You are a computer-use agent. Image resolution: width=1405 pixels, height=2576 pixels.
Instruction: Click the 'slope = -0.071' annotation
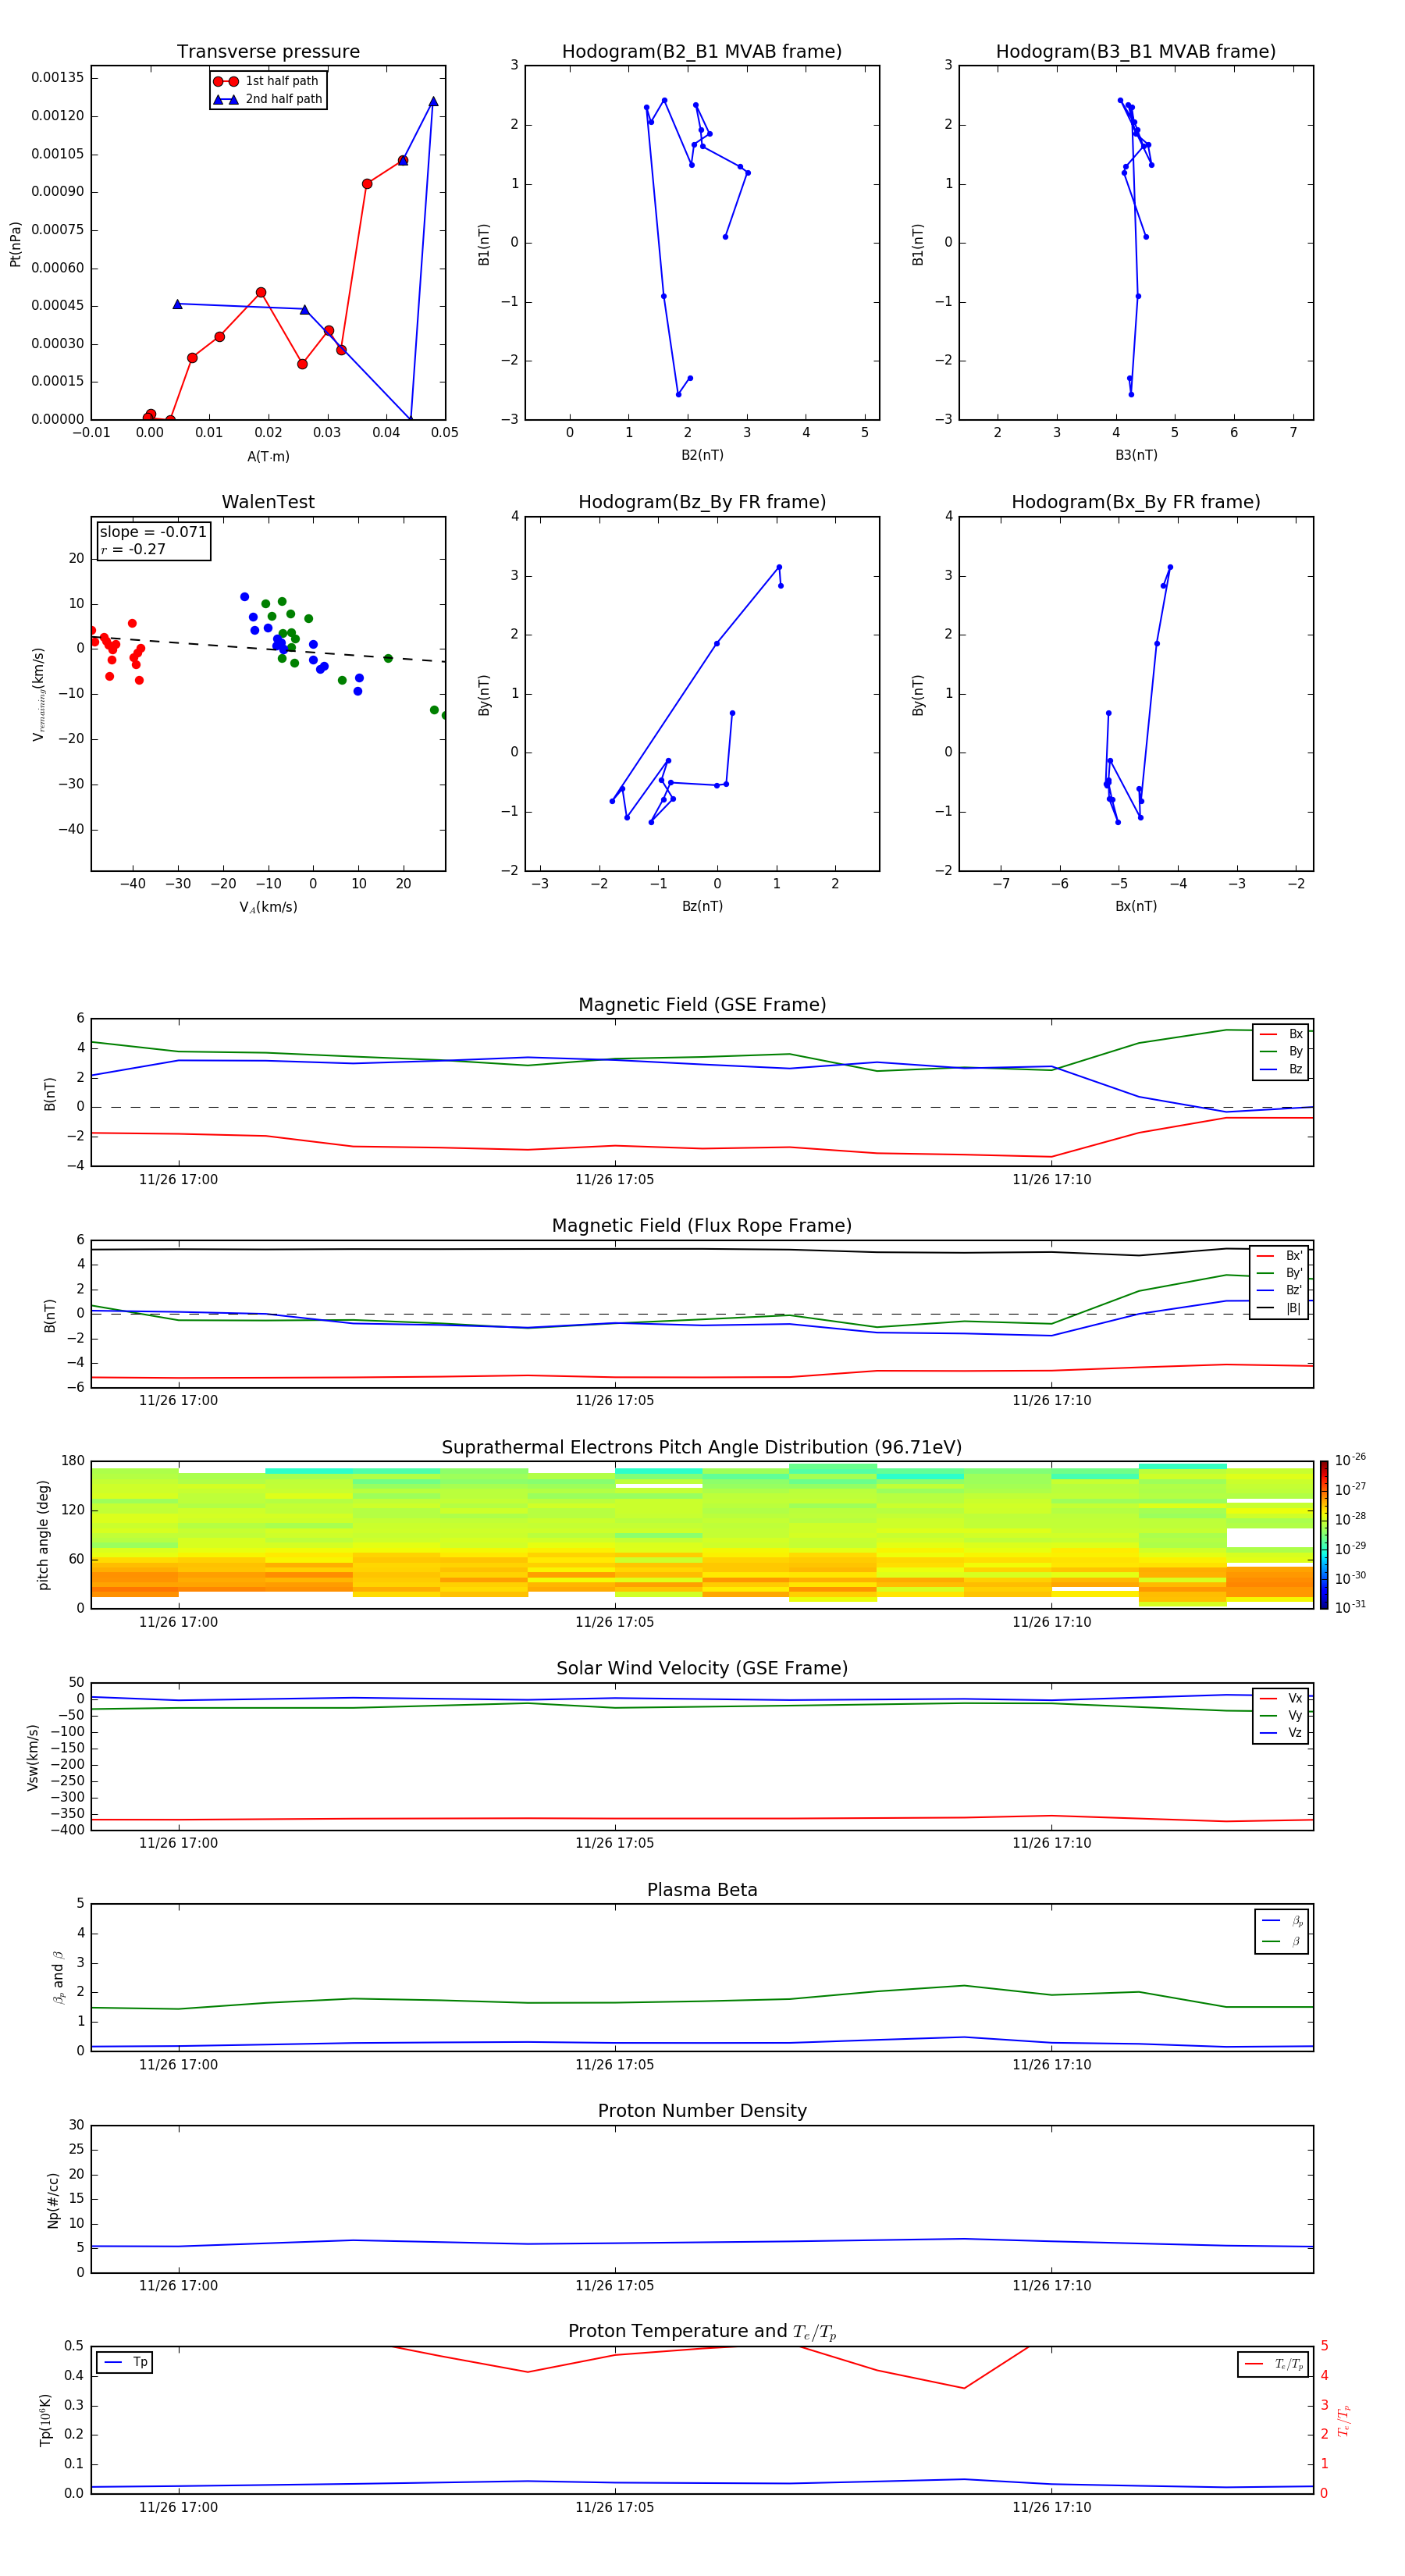[x=153, y=532]
